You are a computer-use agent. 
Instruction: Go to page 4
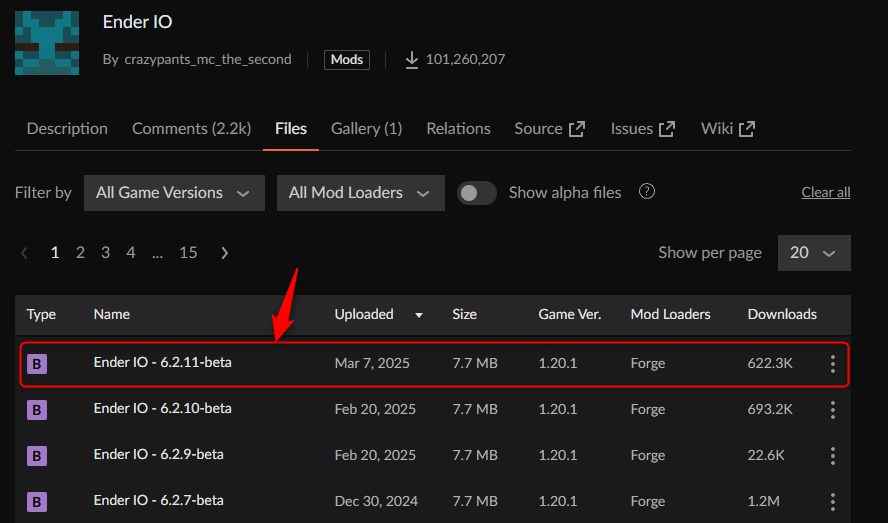tap(131, 252)
